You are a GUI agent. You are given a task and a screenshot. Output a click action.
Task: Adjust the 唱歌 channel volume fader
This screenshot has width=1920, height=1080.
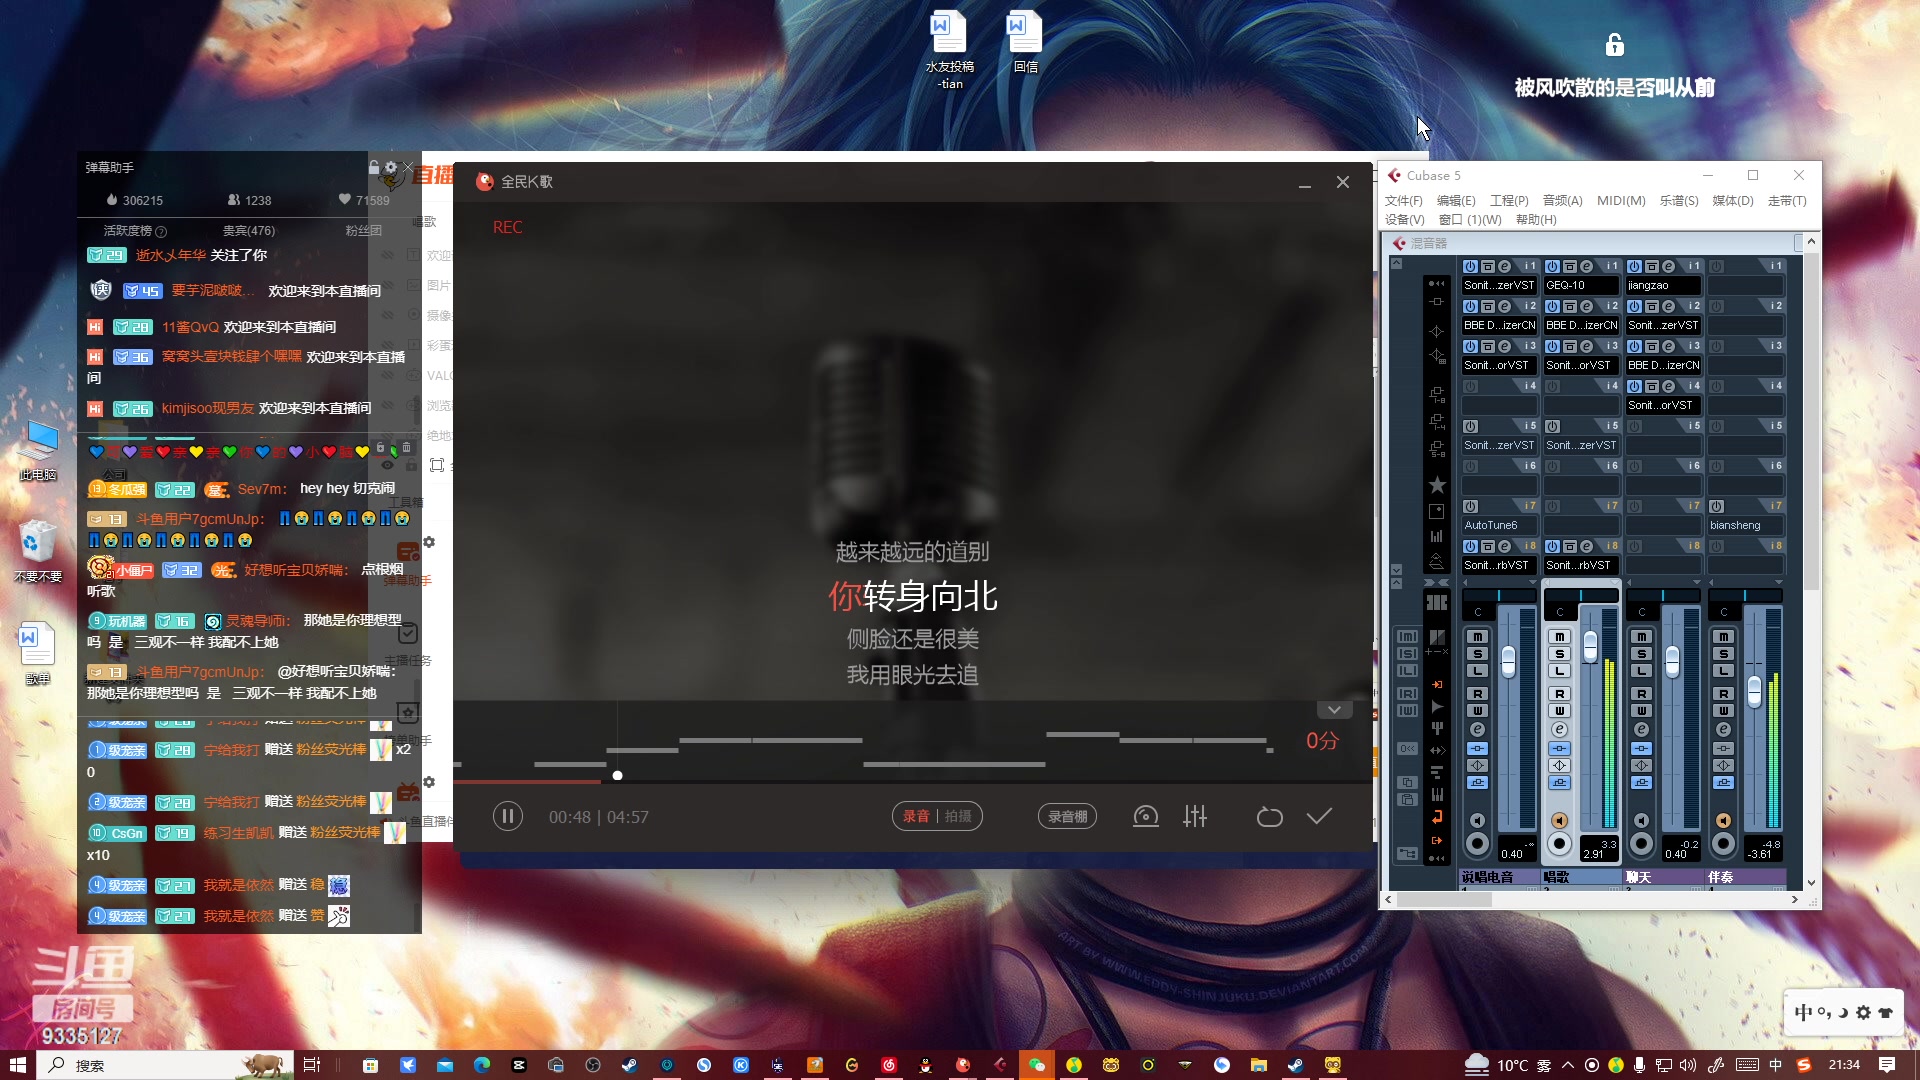1590,646
